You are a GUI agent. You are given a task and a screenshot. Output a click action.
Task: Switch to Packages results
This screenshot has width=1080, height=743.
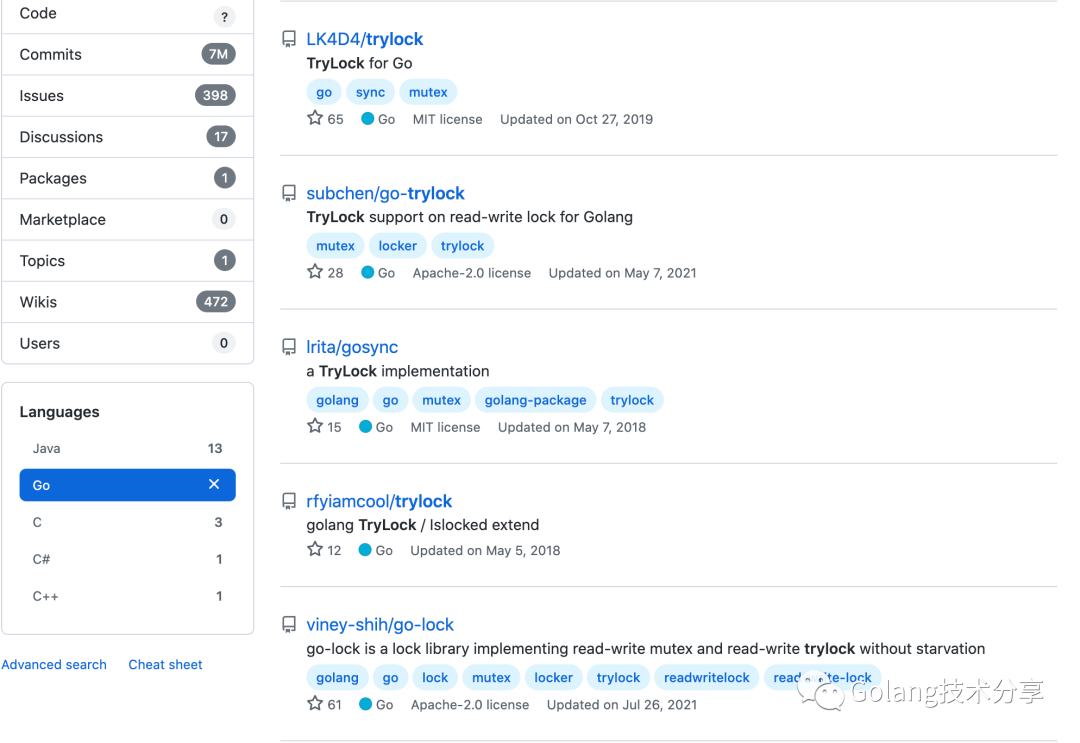[x=127, y=178]
